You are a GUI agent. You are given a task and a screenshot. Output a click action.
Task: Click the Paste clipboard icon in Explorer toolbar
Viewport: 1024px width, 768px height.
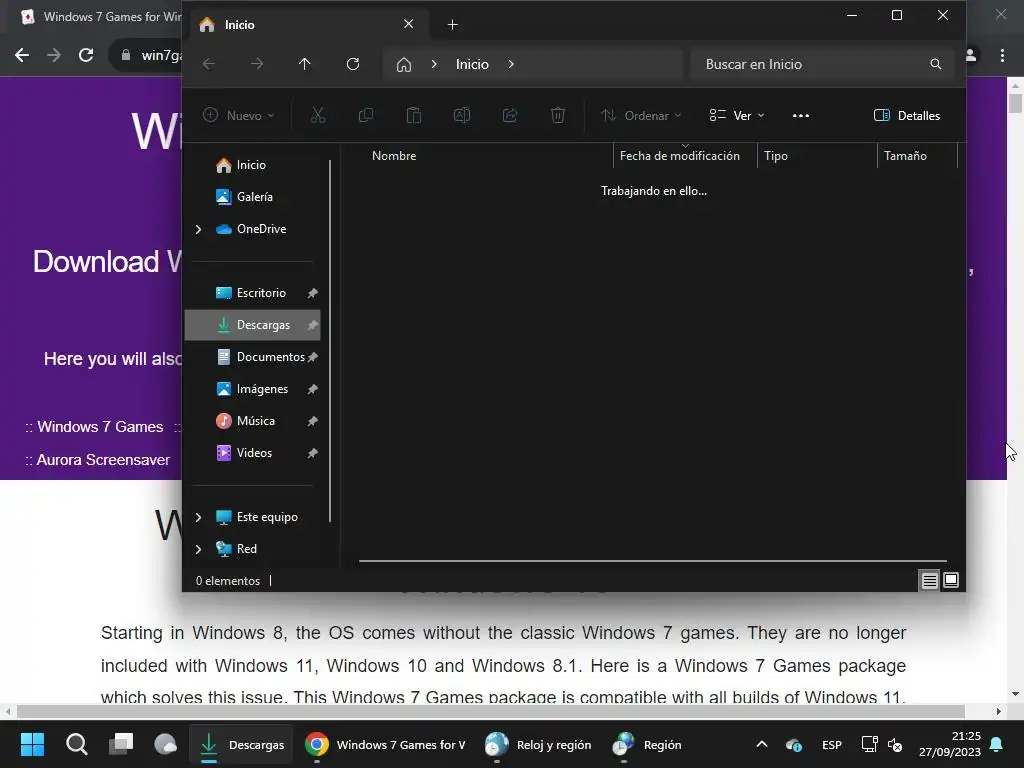414,116
